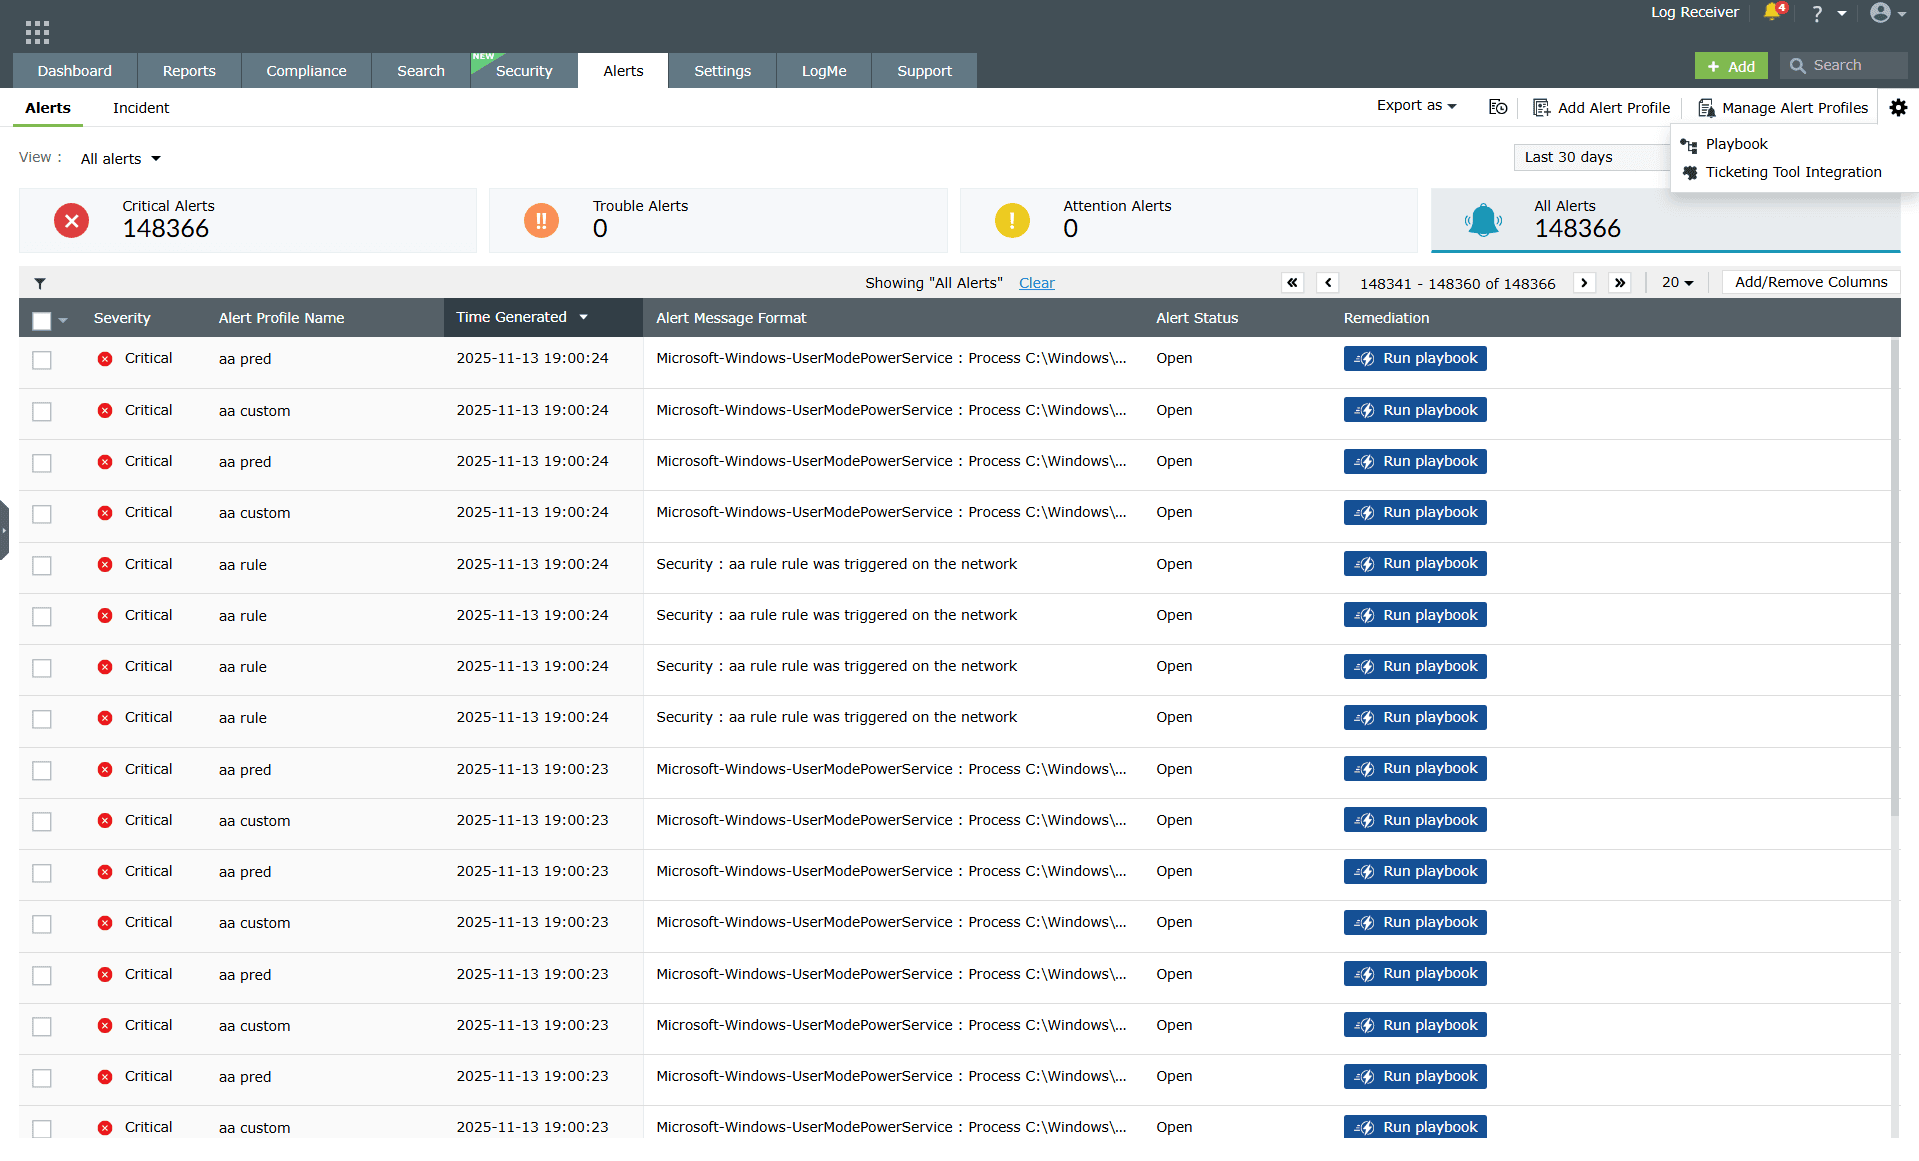1919x1161 pixels.
Task: Click the Add/Remove Columns button
Action: tap(1810, 282)
